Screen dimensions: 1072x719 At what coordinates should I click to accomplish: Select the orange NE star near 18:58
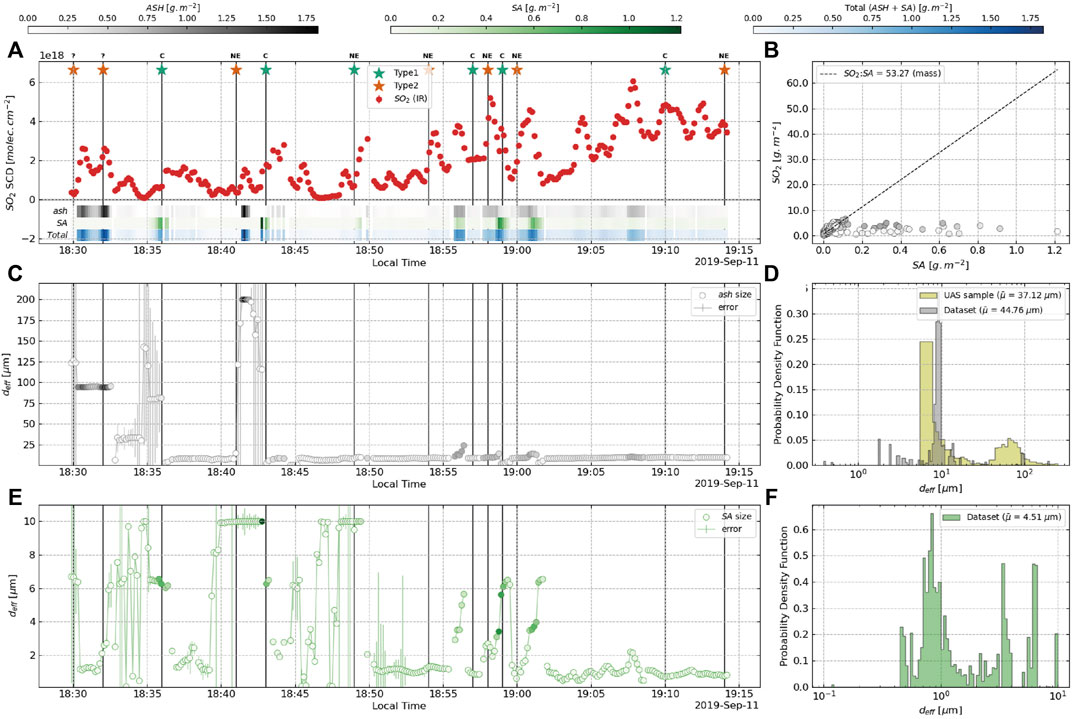(x=487, y=70)
